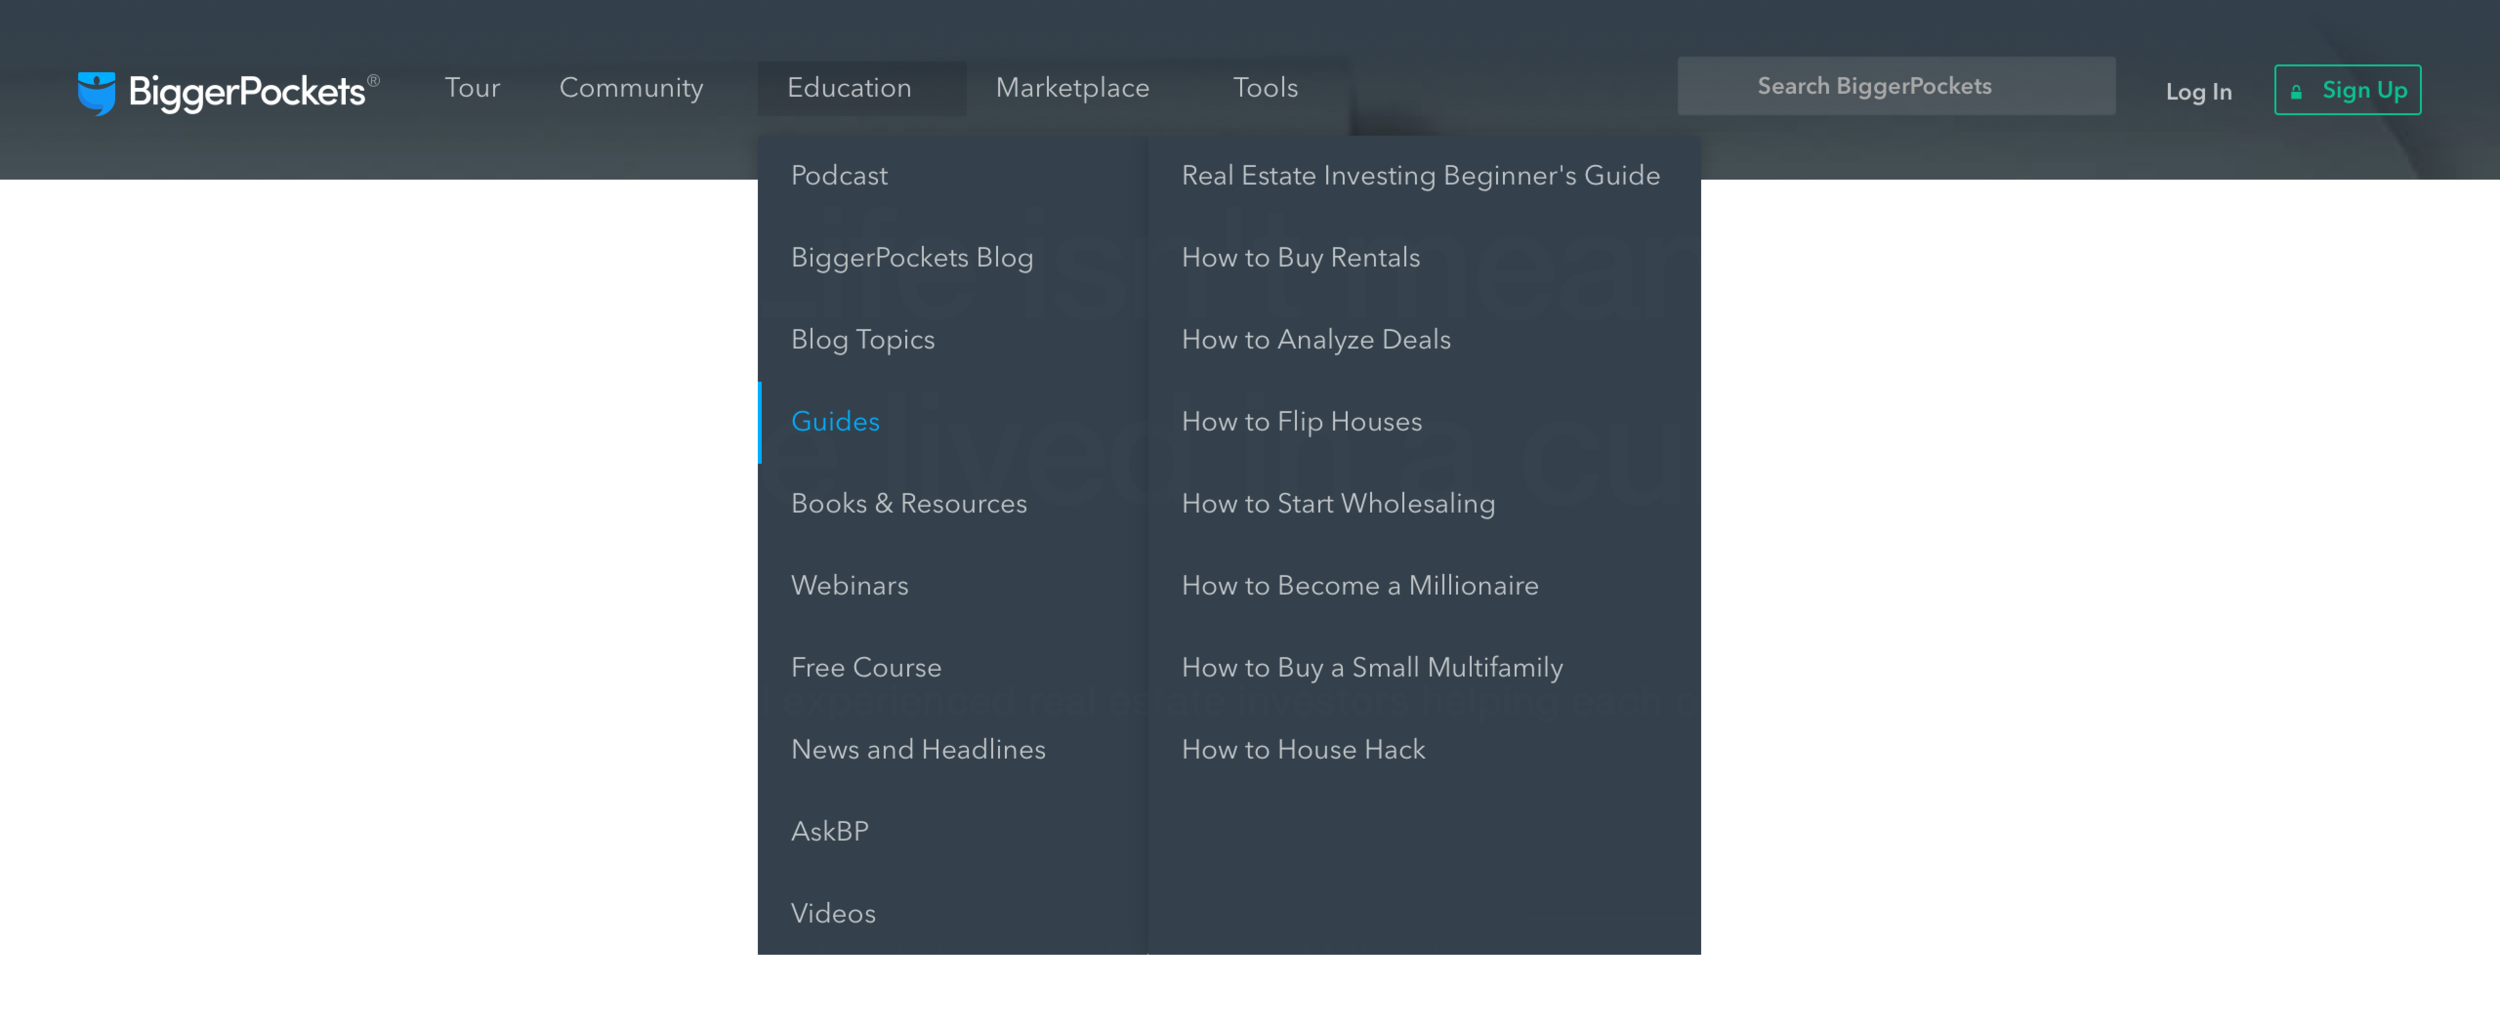This screenshot has height=1027, width=2500.
Task: Open the Tour menu item
Action: pos(472,88)
